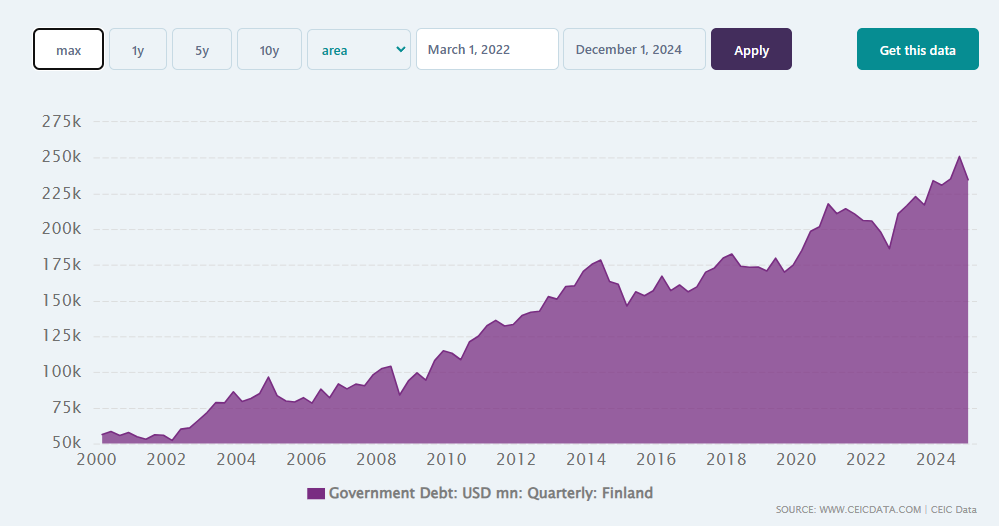Click the 2020 label on the x-axis

(x=797, y=460)
